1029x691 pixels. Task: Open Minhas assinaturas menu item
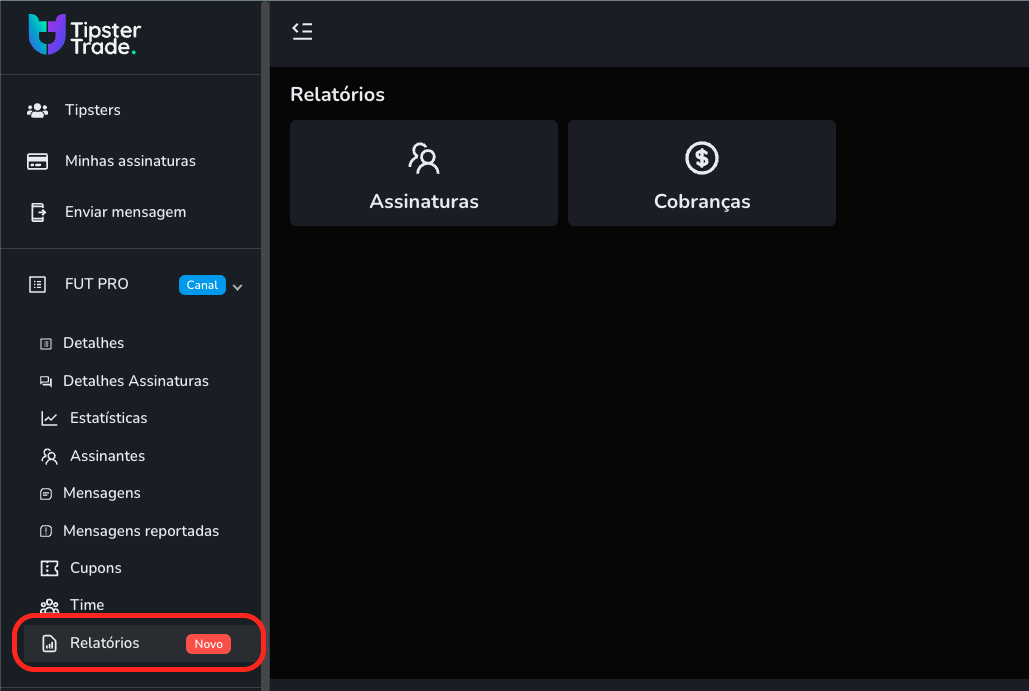pyautogui.click(x=131, y=161)
